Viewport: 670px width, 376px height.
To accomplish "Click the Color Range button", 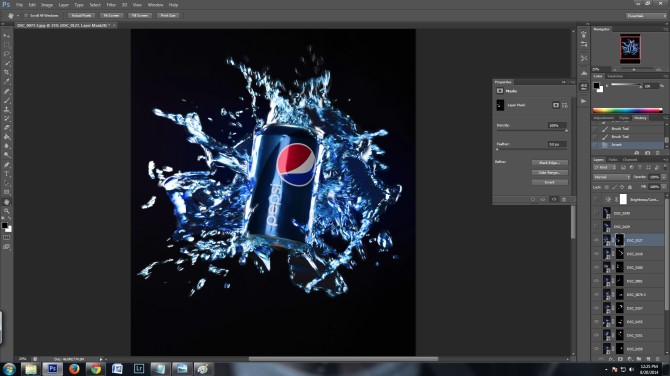I will coord(550,172).
